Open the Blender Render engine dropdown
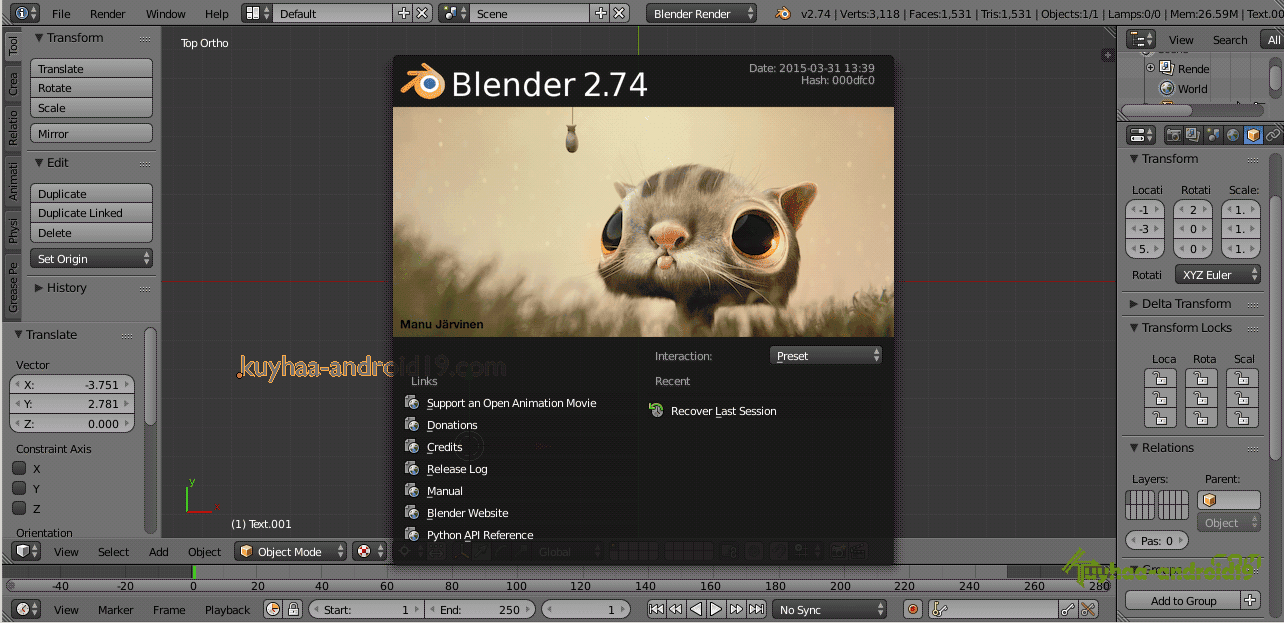The width and height of the screenshot is (1284, 623). pos(703,14)
